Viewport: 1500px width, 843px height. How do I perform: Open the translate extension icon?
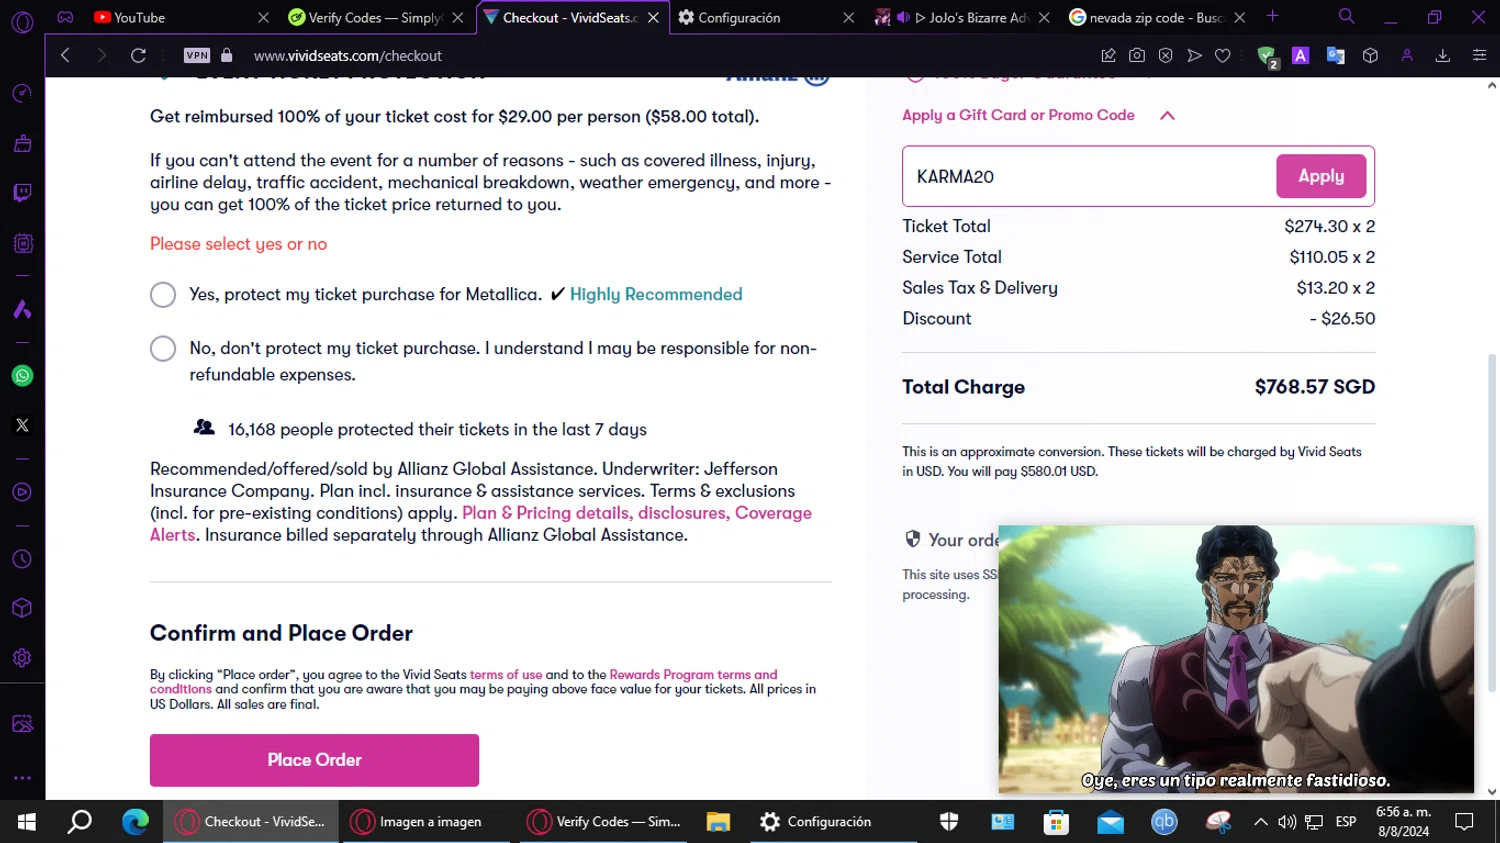tap(1335, 56)
